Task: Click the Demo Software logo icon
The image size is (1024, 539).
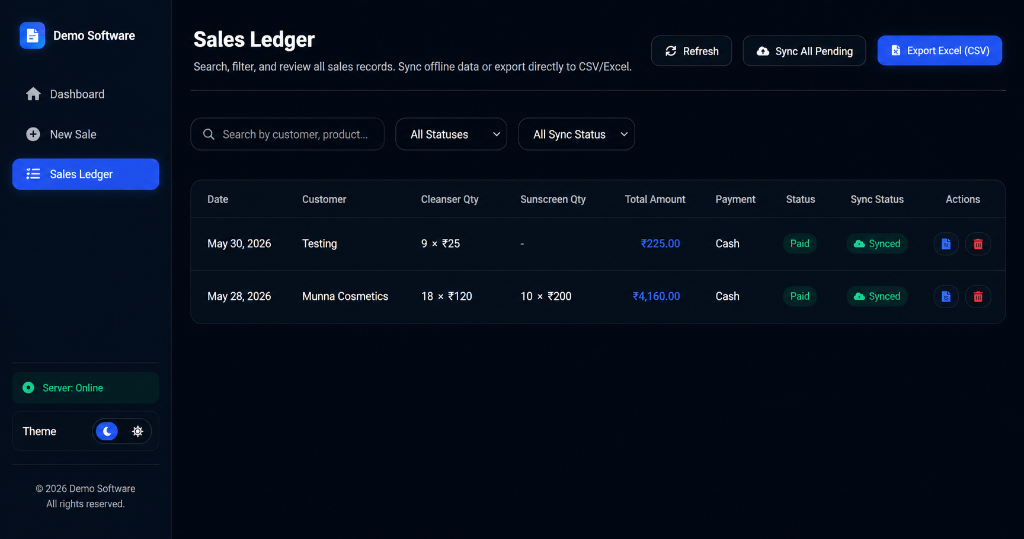Action: click(32, 35)
